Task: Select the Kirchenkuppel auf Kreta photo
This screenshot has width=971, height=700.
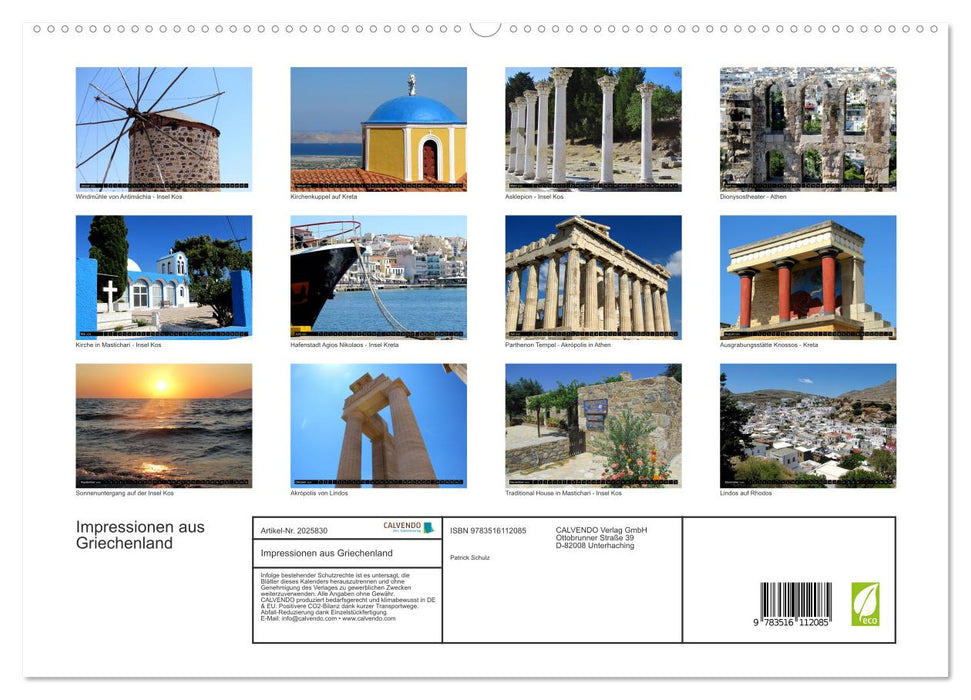Action: 379,128
